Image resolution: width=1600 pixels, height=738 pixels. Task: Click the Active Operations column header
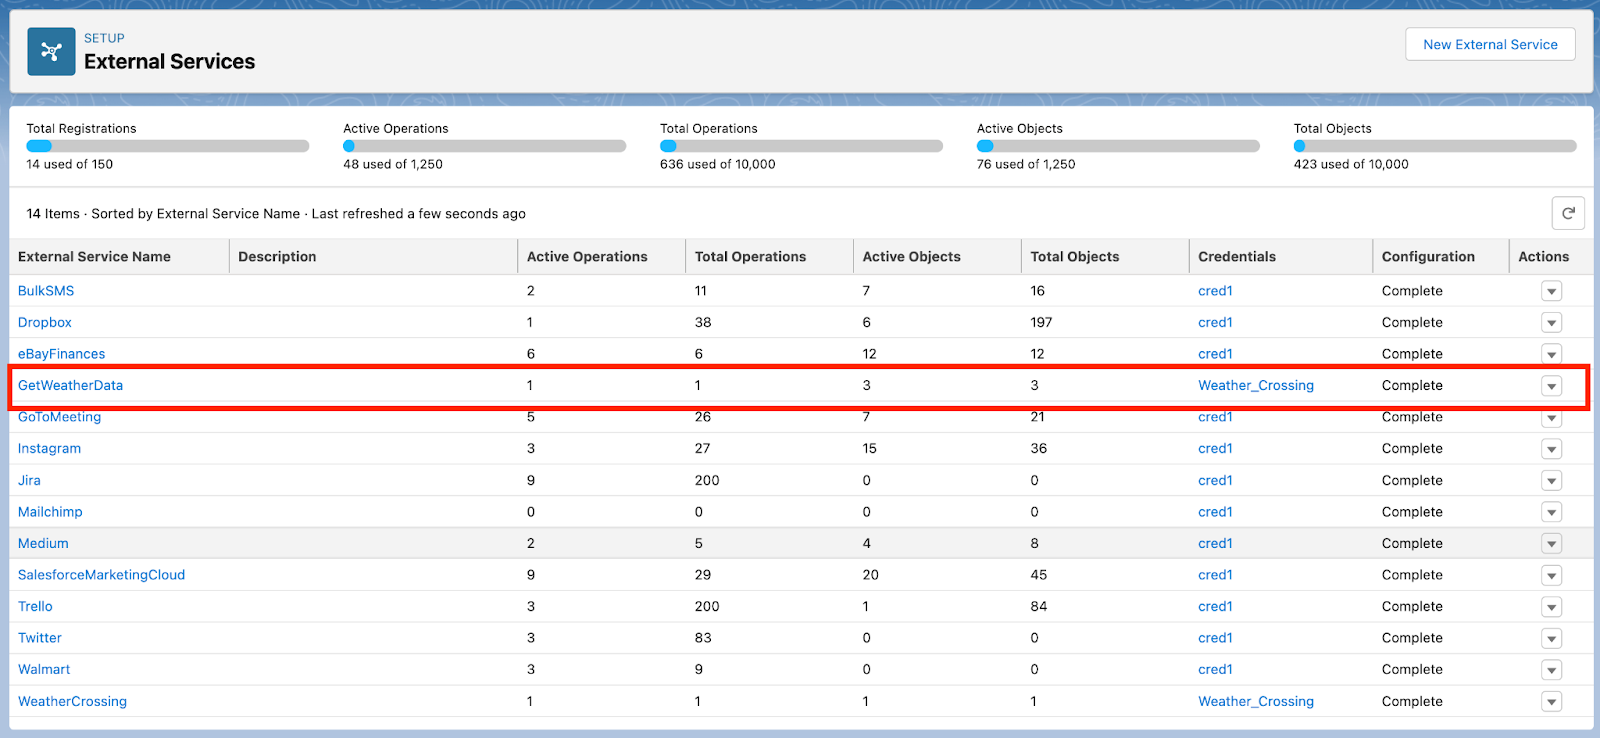[602, 257]
